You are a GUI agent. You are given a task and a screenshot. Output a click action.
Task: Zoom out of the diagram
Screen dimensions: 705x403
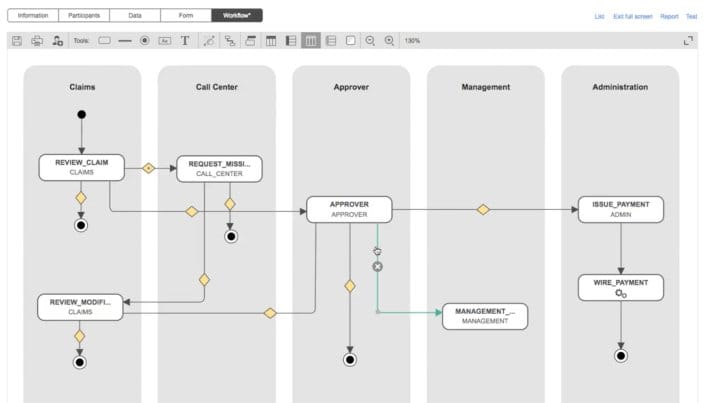(370, 41)
